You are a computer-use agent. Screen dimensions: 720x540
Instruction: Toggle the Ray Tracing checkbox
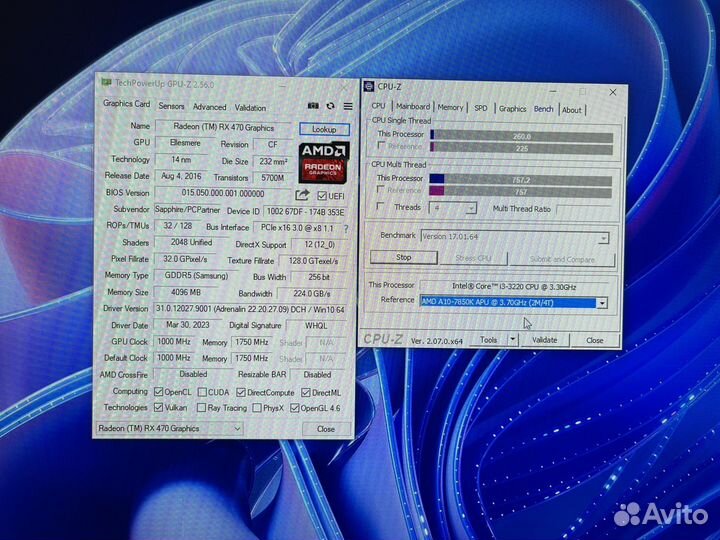201,408
